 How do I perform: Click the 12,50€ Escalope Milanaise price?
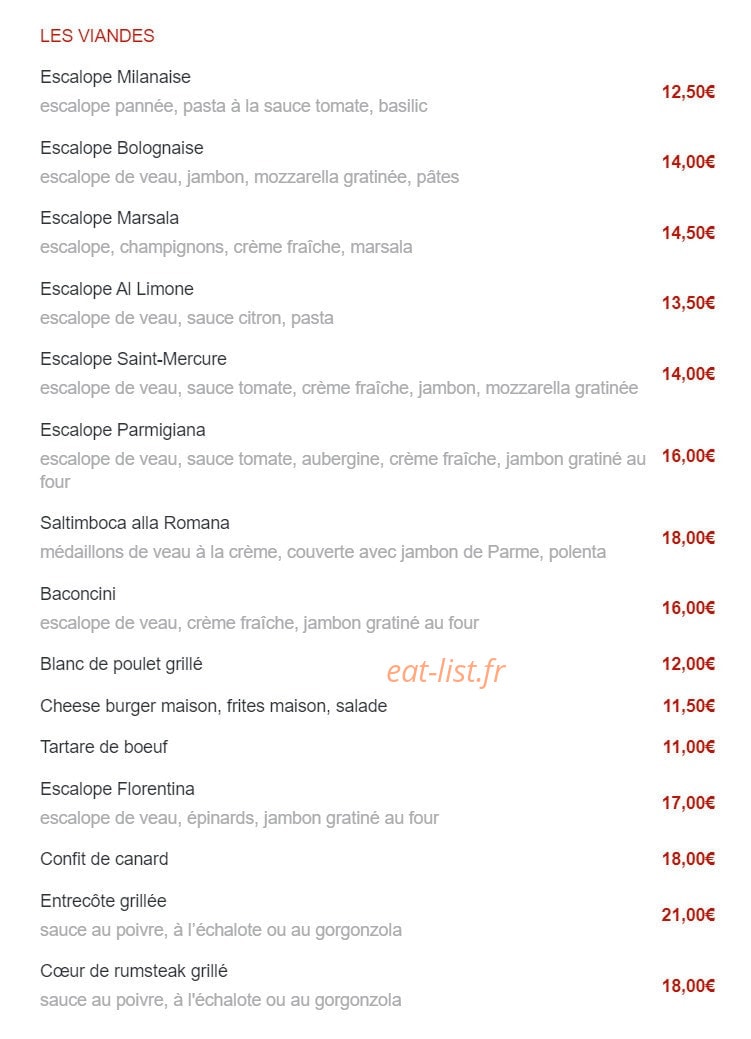click(x=688, y=92)
